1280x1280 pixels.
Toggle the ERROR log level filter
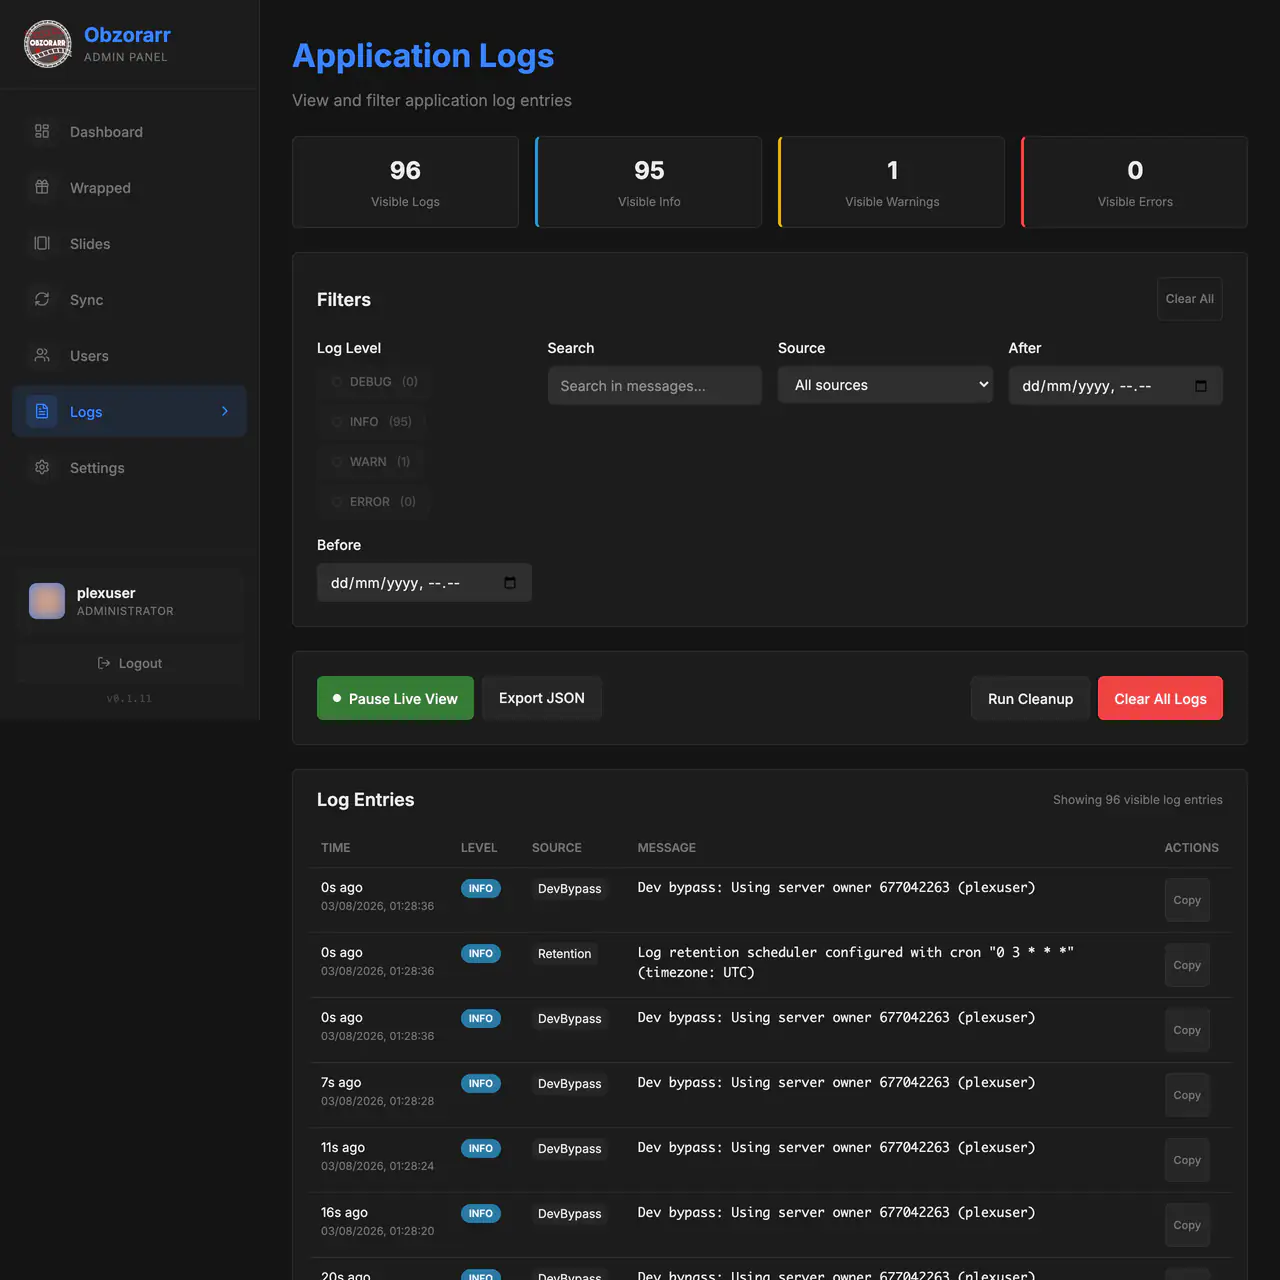click(374, 502)
